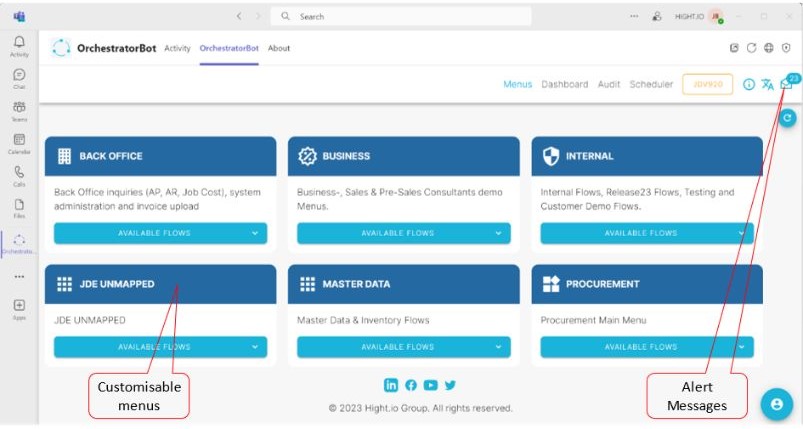Viewport: 803px width, 429px height.
Task: Open the floating user profile button
Action: coord(777,404)
